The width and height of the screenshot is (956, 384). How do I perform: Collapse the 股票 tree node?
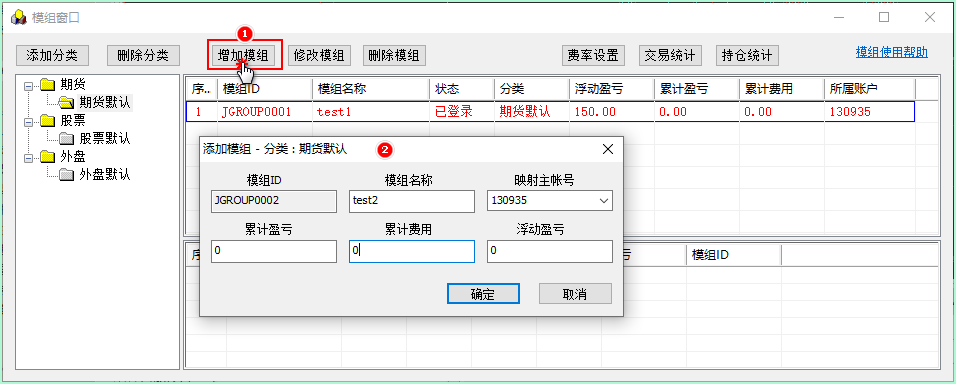28,122
